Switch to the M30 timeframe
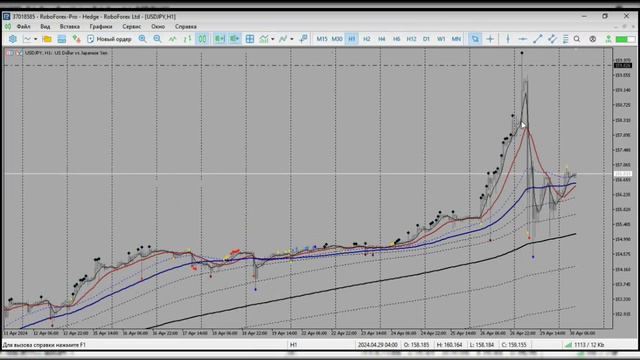The height and width of the screenshot is (360, 640). [337, 39]
